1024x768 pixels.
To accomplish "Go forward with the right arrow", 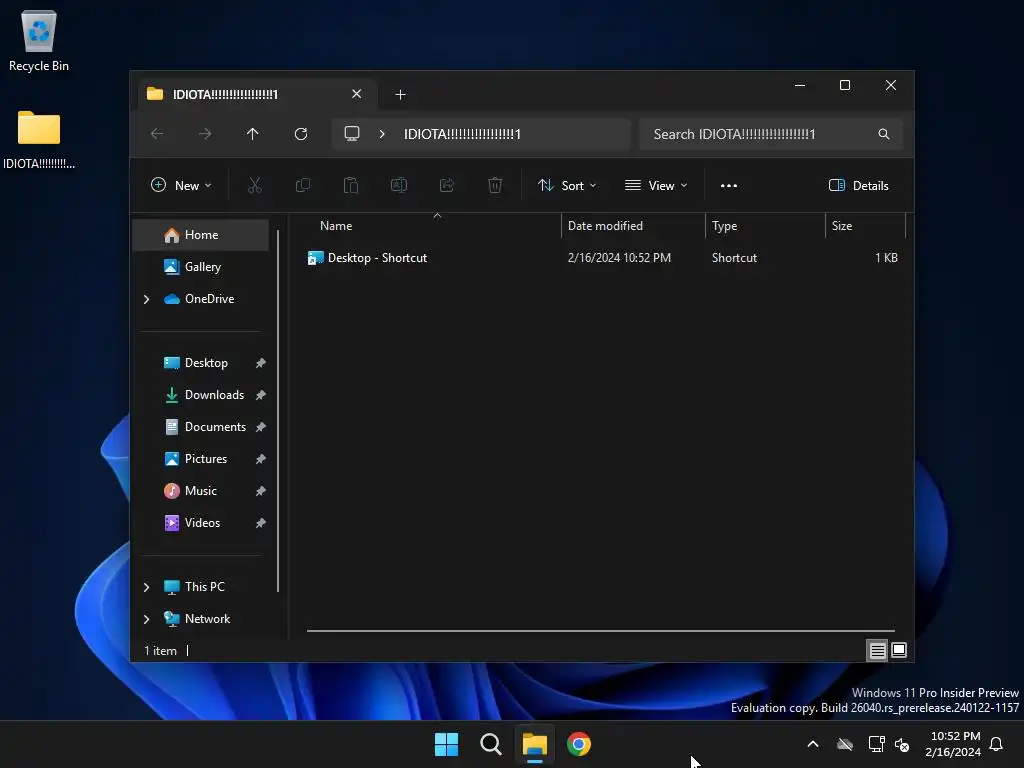I will (205, 134).
